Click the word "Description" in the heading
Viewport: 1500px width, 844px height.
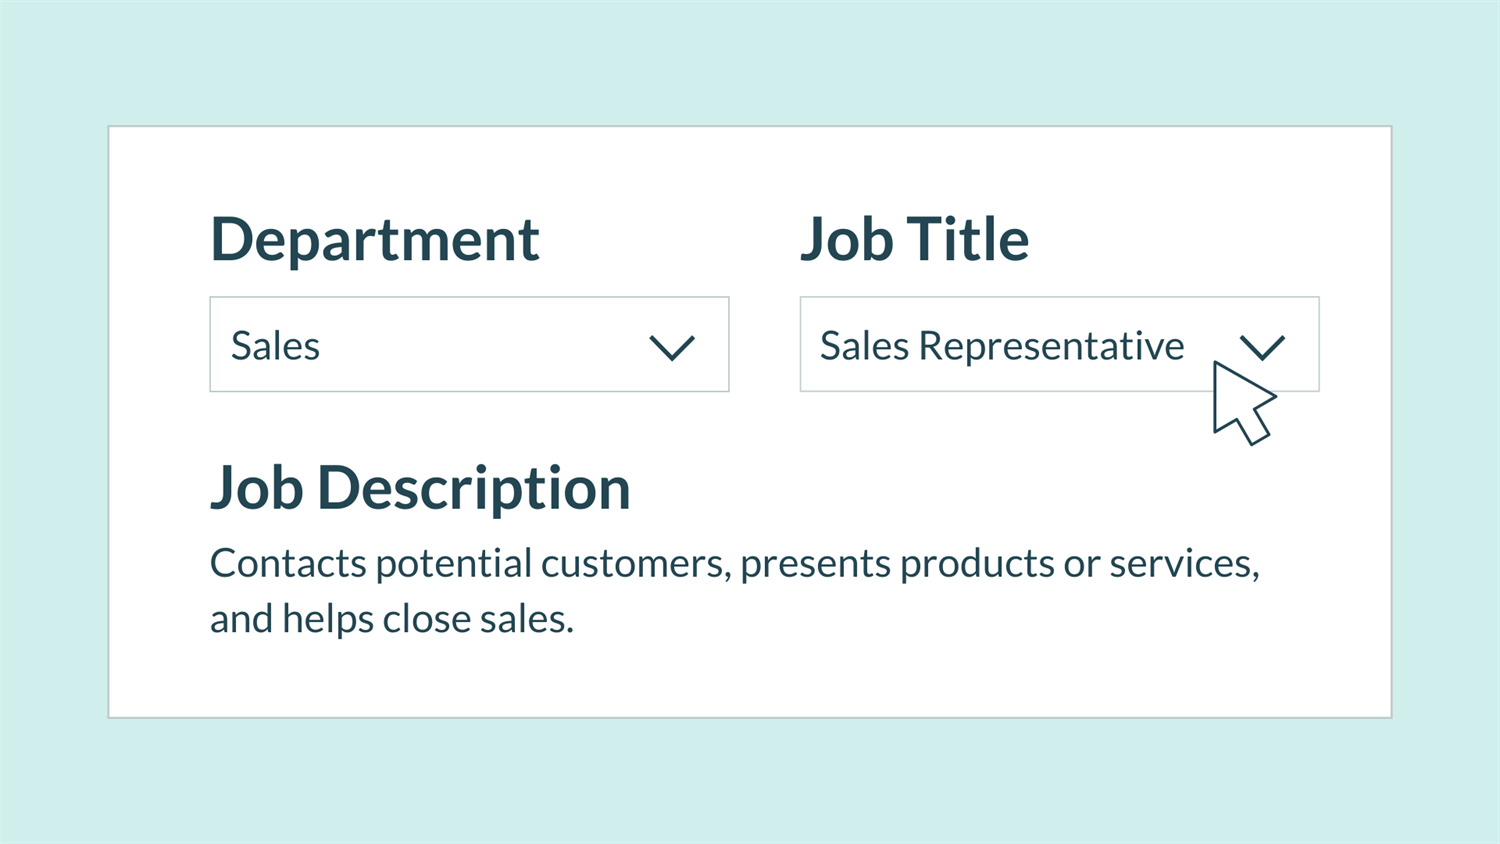(474, 488)
